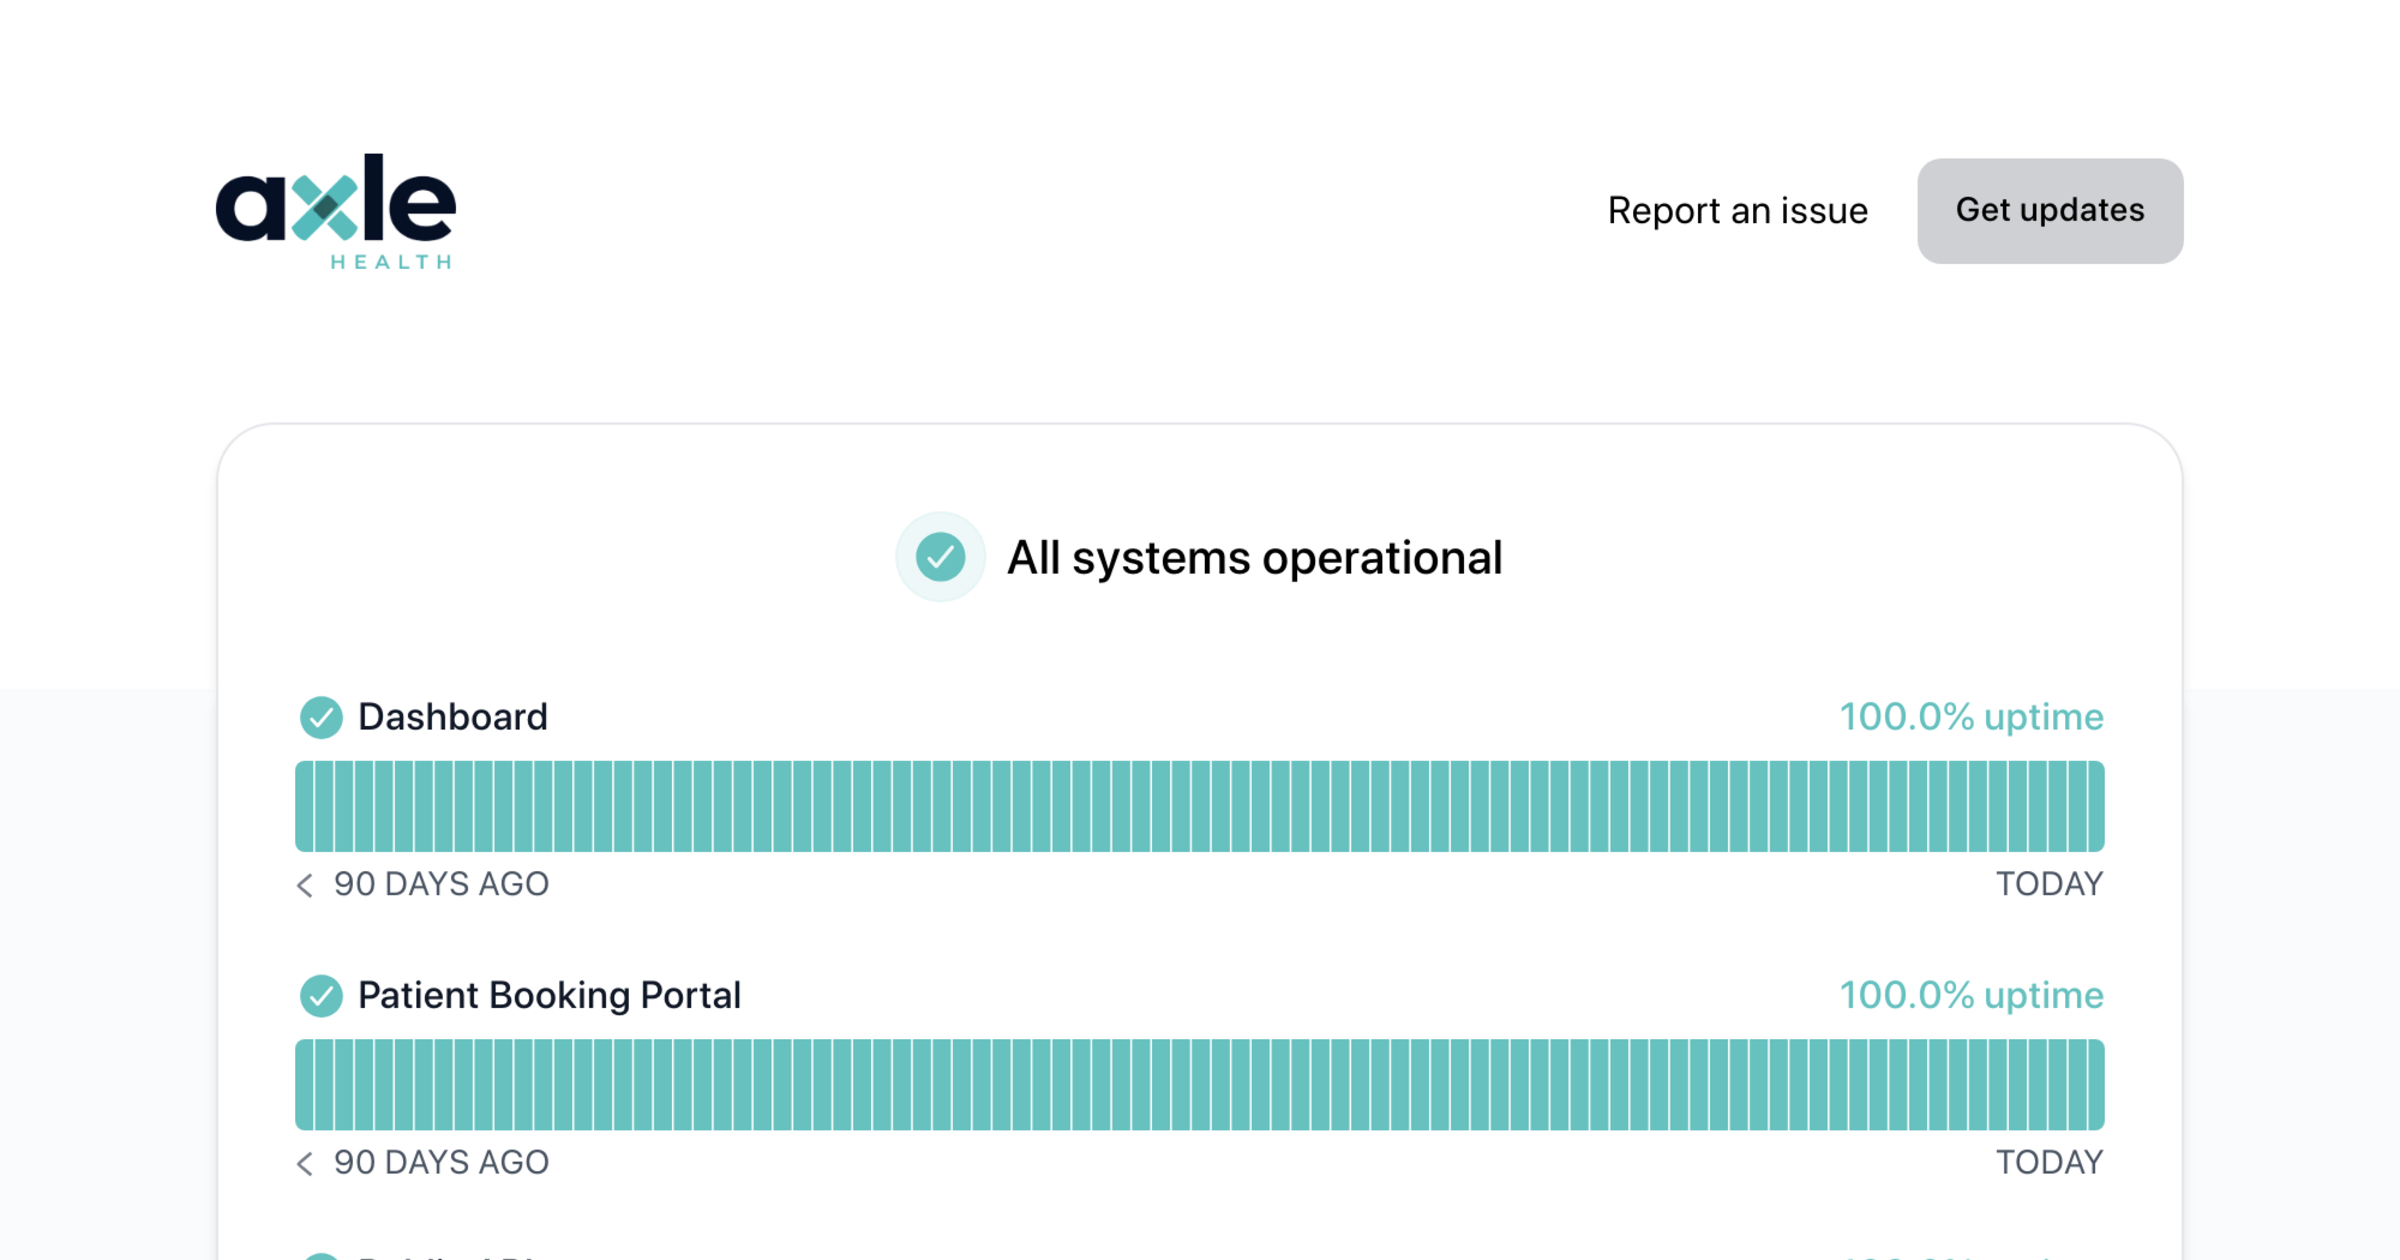Click the 90 DAYS AGO label under Dashboard

coord(441,885)
